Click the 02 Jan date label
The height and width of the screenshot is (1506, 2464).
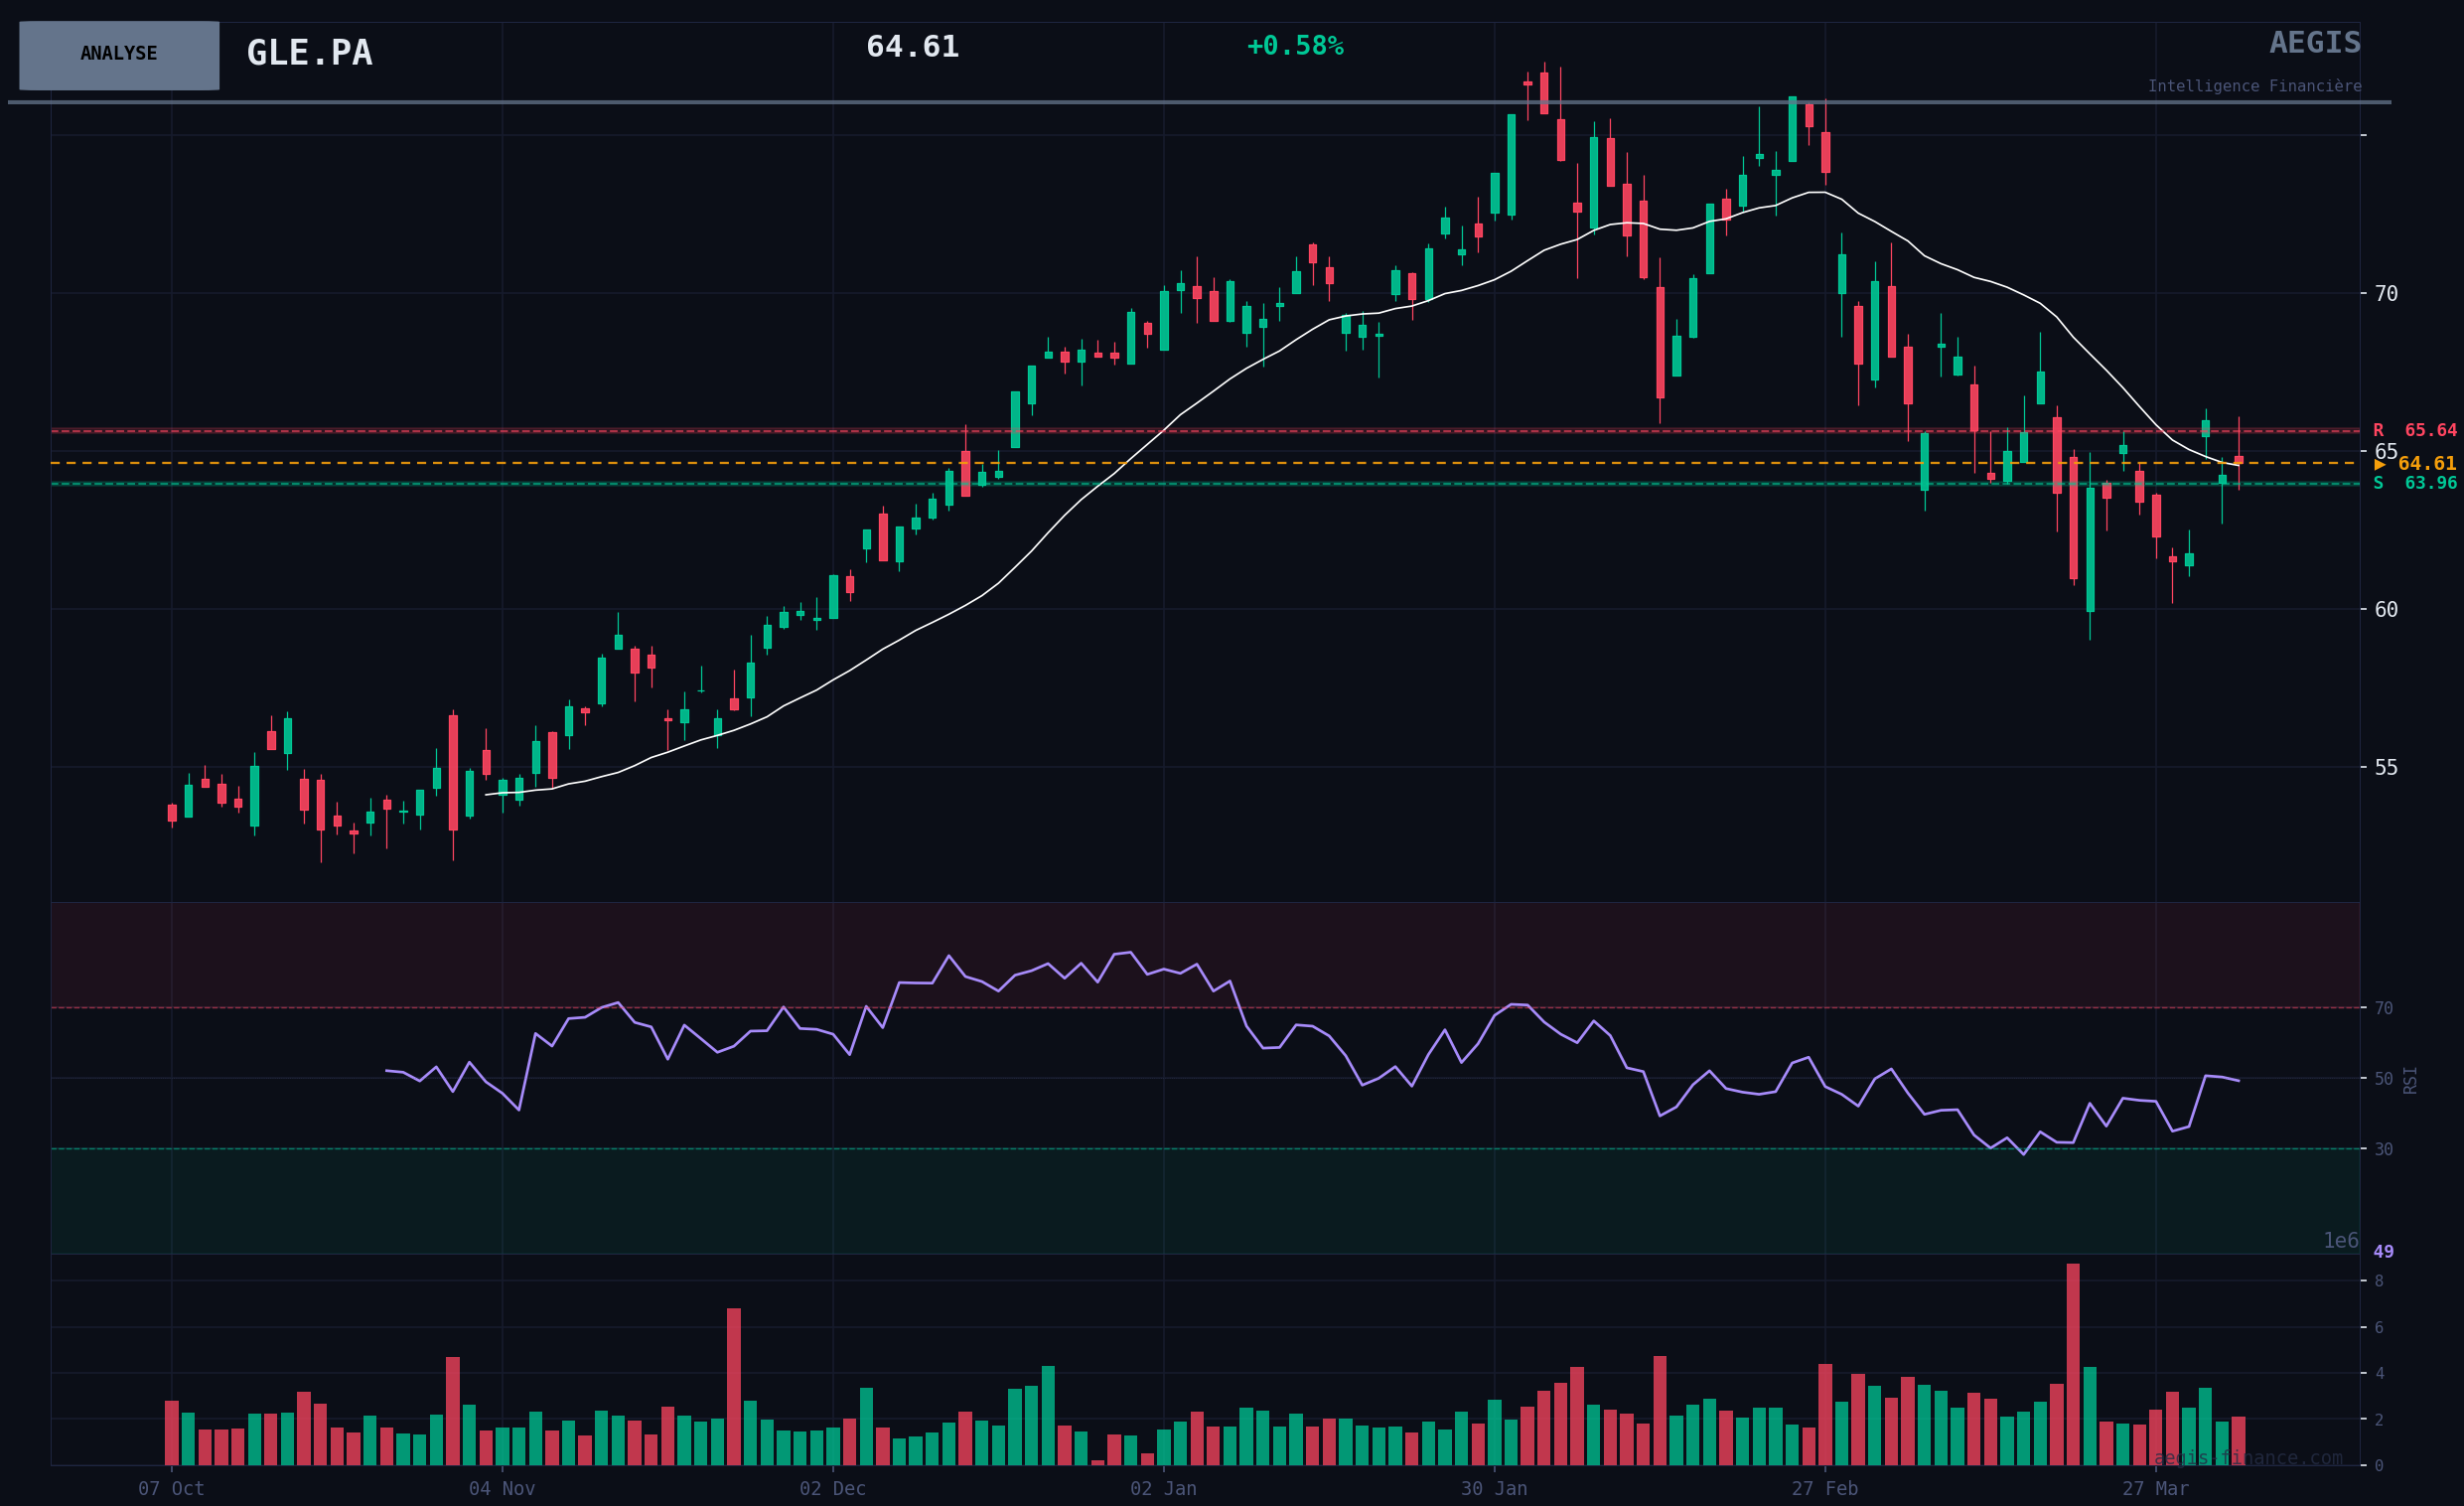click(1163, 1488)
